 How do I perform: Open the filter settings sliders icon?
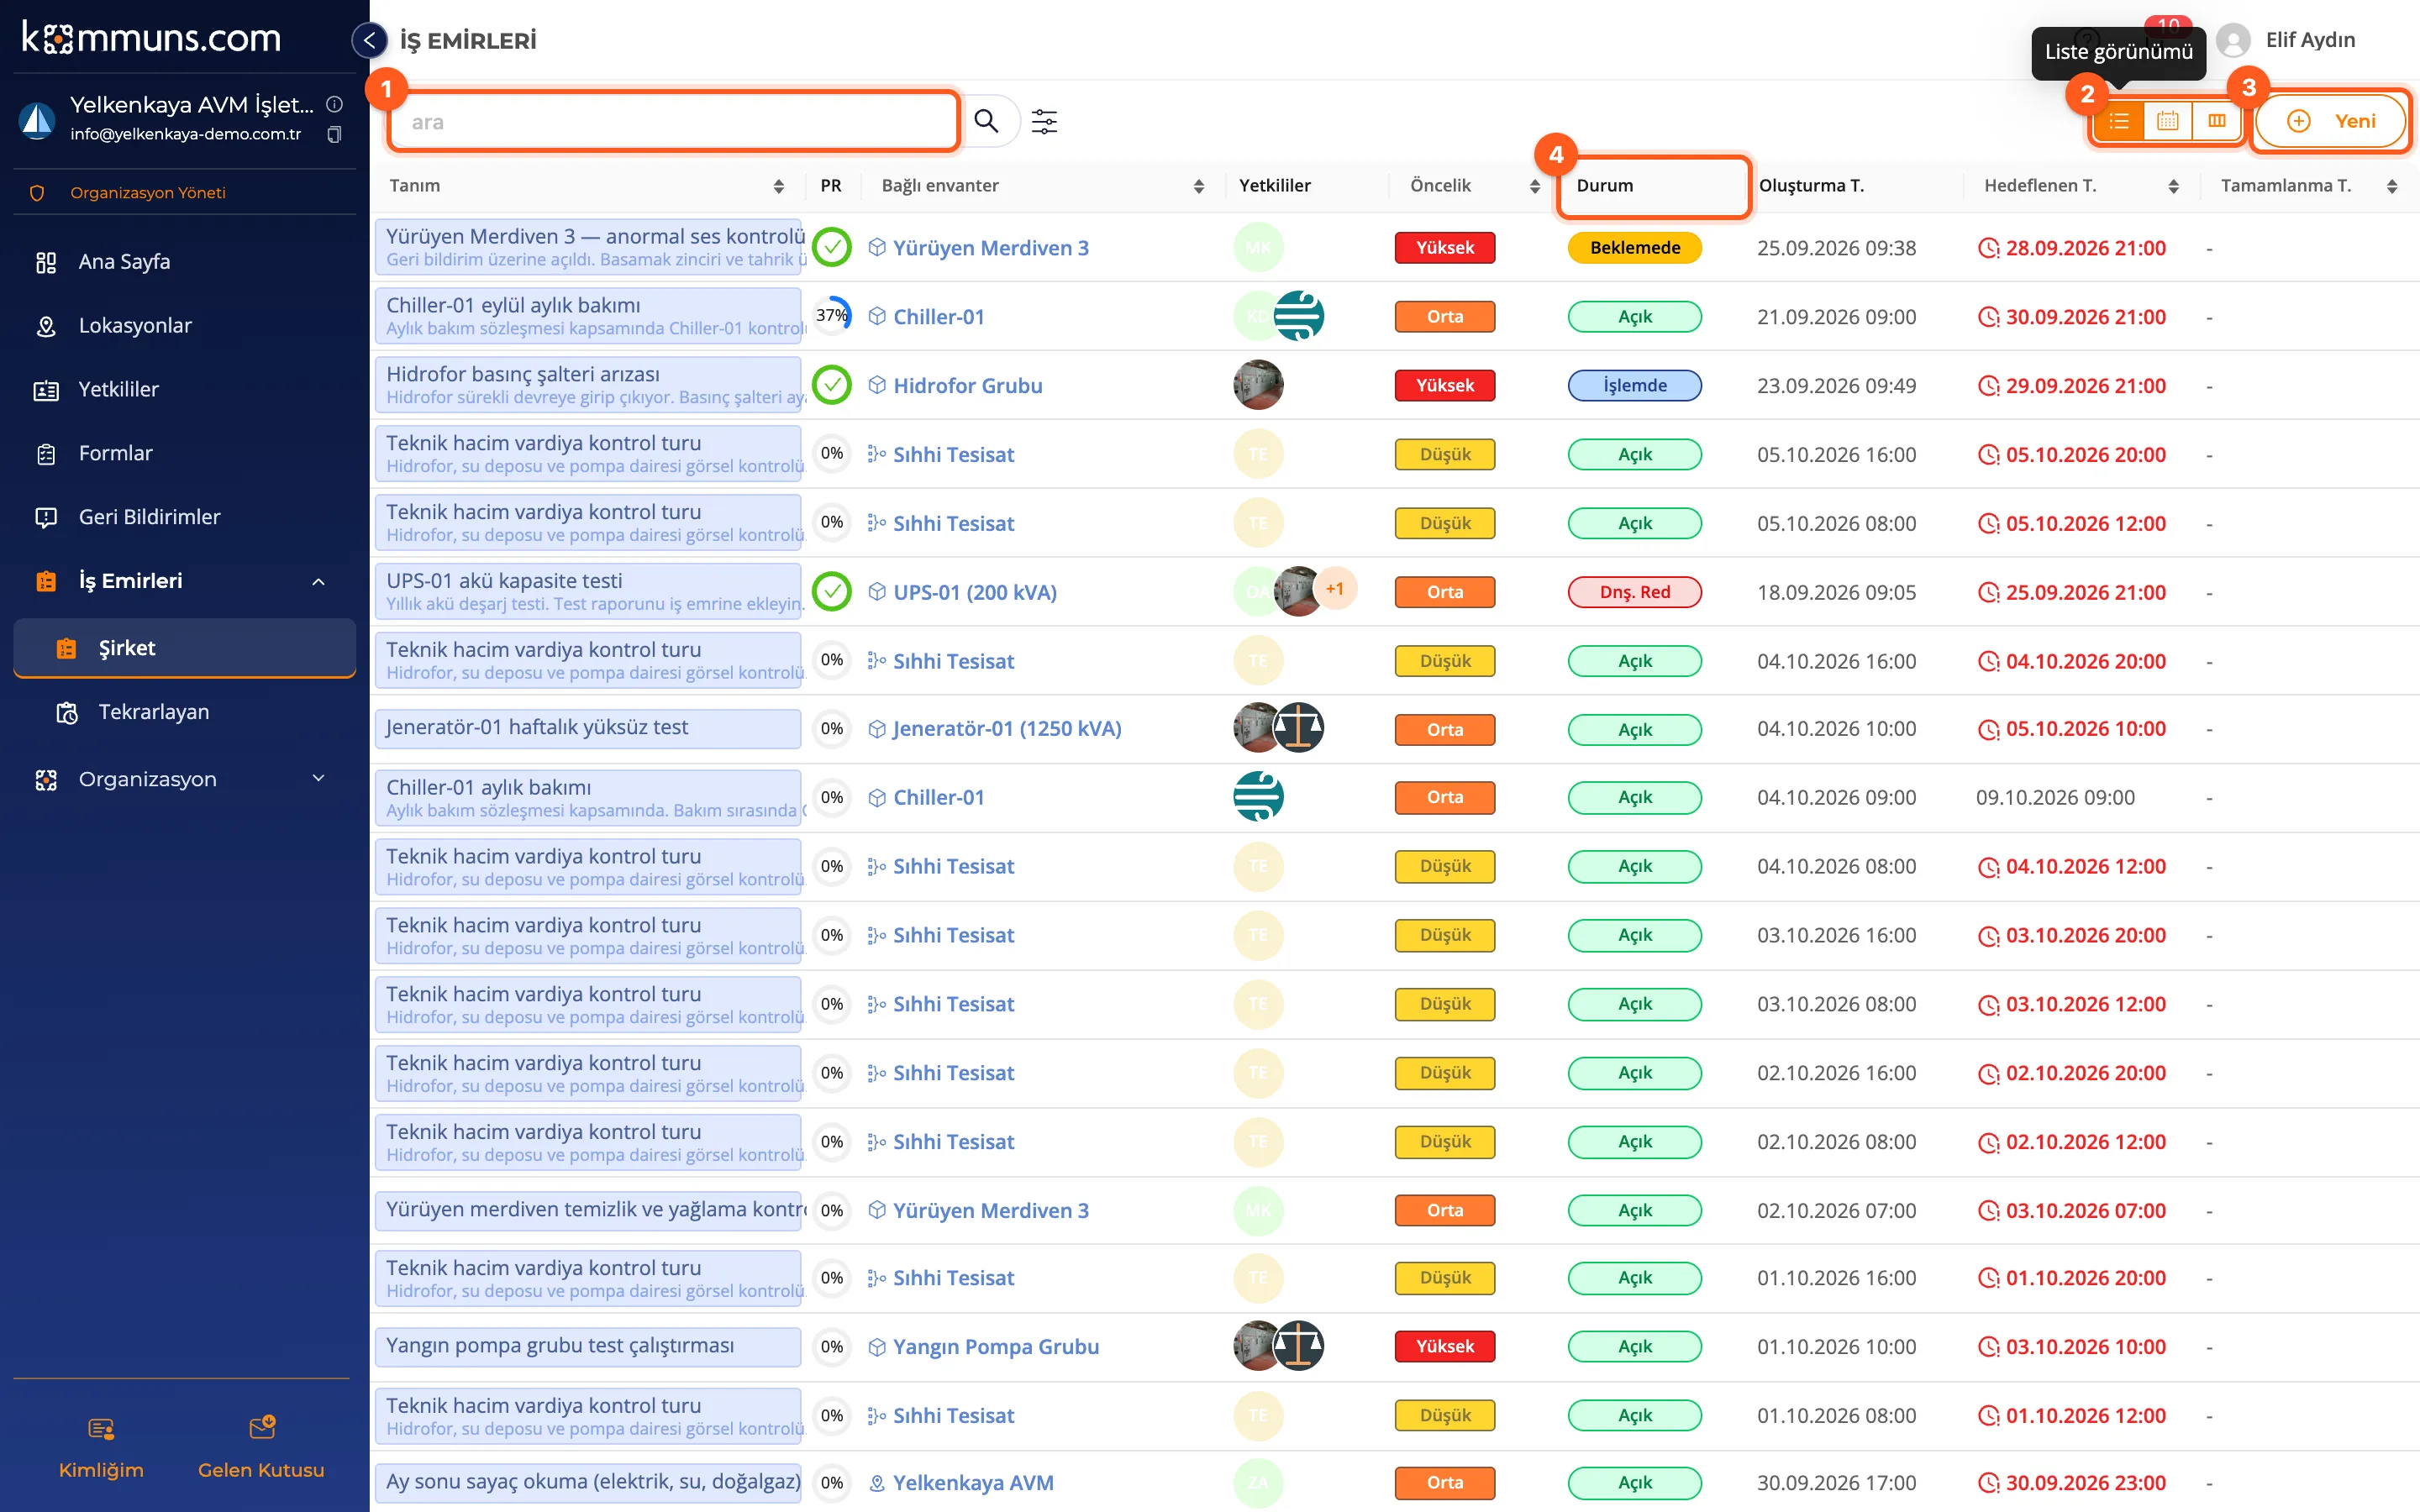pyautogui.click(x=1044, y=121)
